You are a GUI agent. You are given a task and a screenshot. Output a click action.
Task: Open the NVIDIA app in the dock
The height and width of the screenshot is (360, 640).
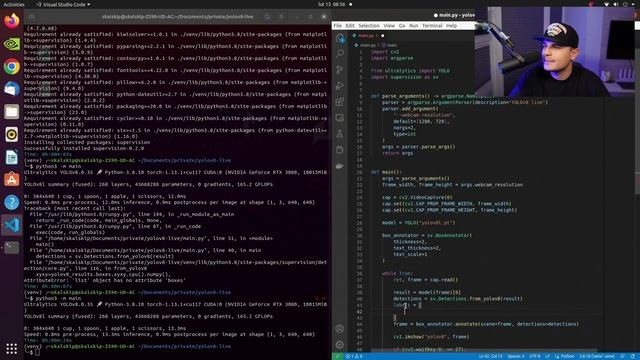point(11,44)
